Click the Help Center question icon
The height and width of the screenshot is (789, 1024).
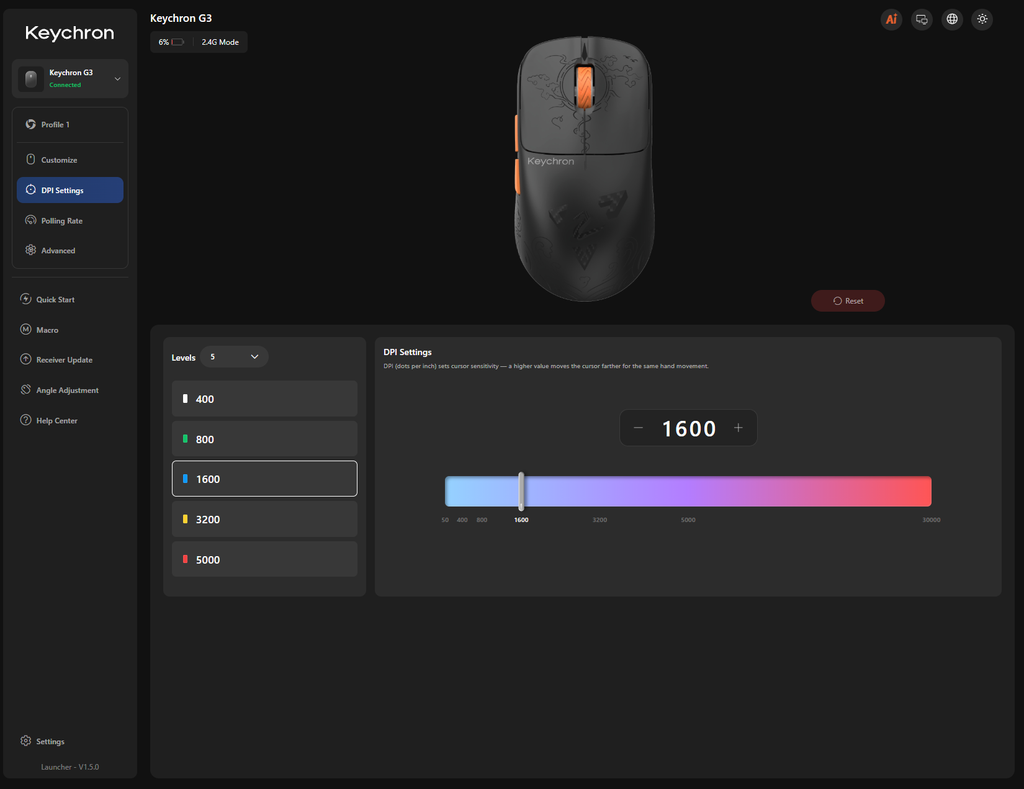[25, 420]
